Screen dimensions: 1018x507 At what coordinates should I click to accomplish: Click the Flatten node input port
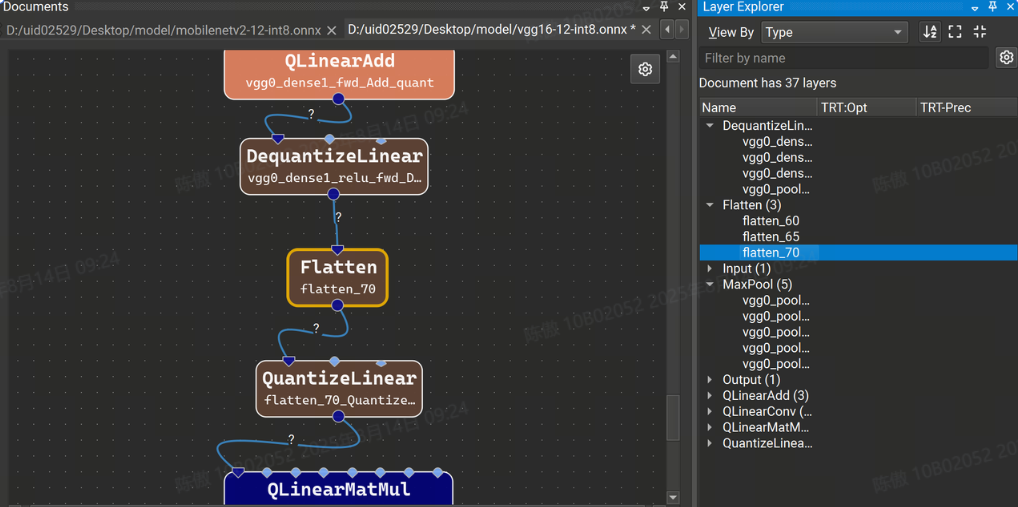point(337,249)
